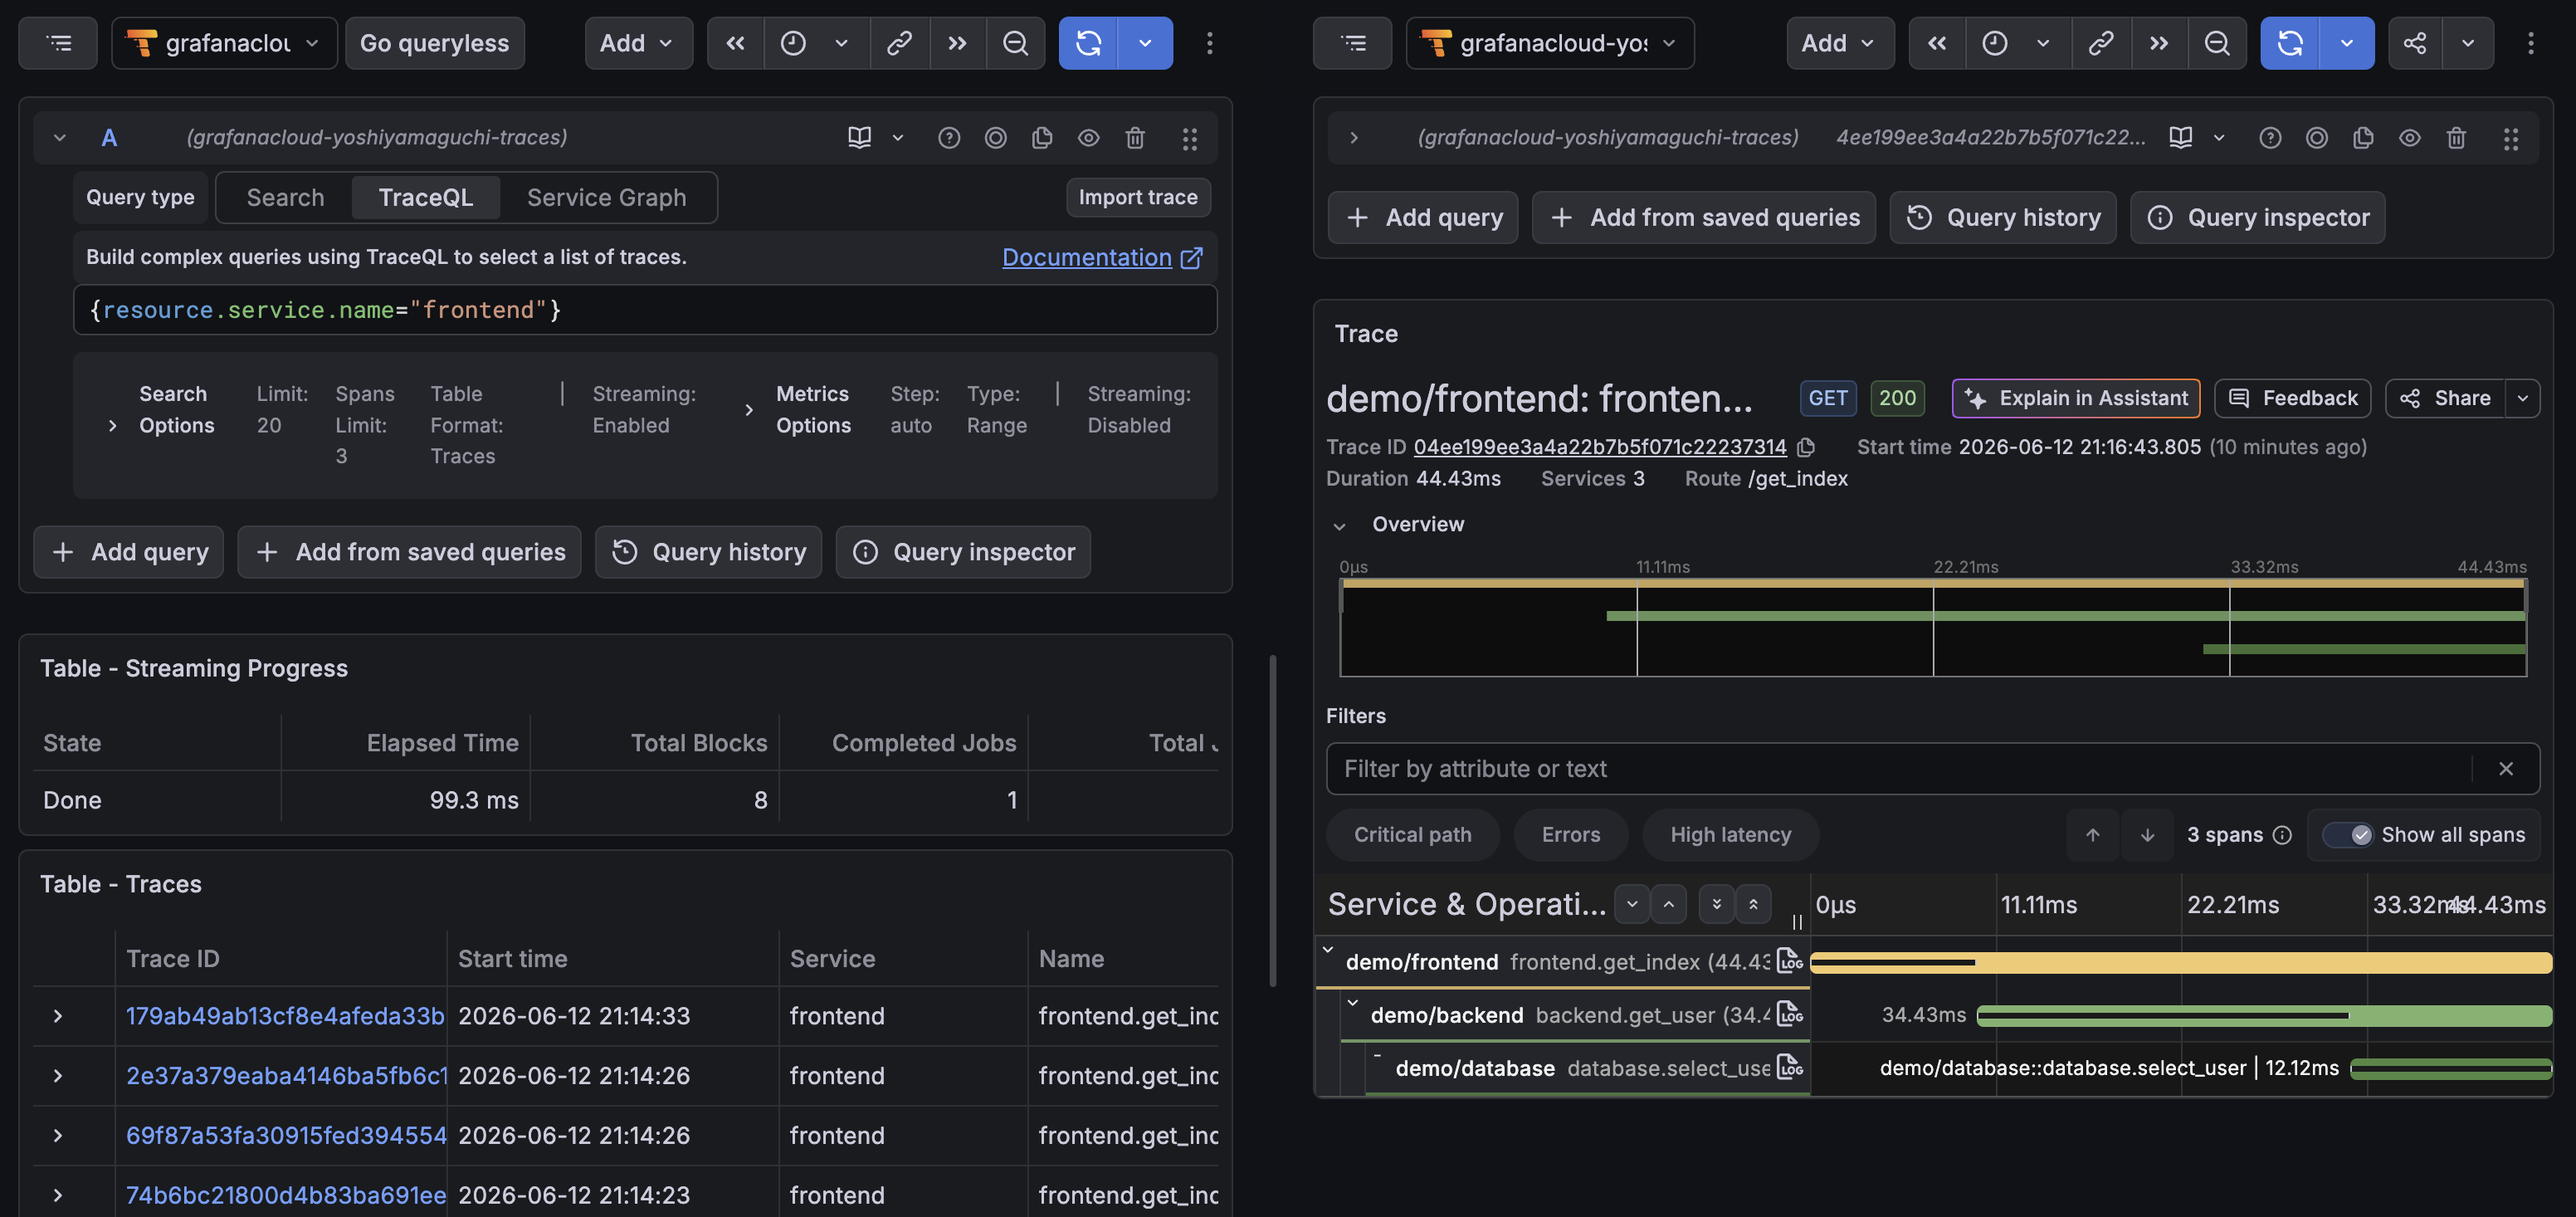Screen dimensions: 2576x1217
Task: Hide response for right pane trace query
Action: pos(2410,138)
